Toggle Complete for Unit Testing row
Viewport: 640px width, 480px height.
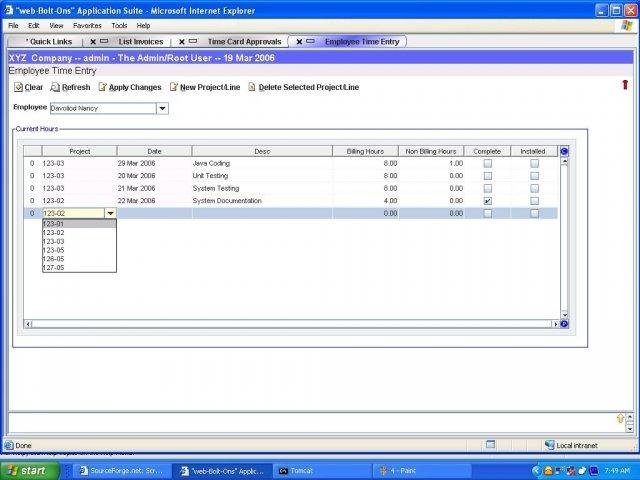click(x=487, y=176)
